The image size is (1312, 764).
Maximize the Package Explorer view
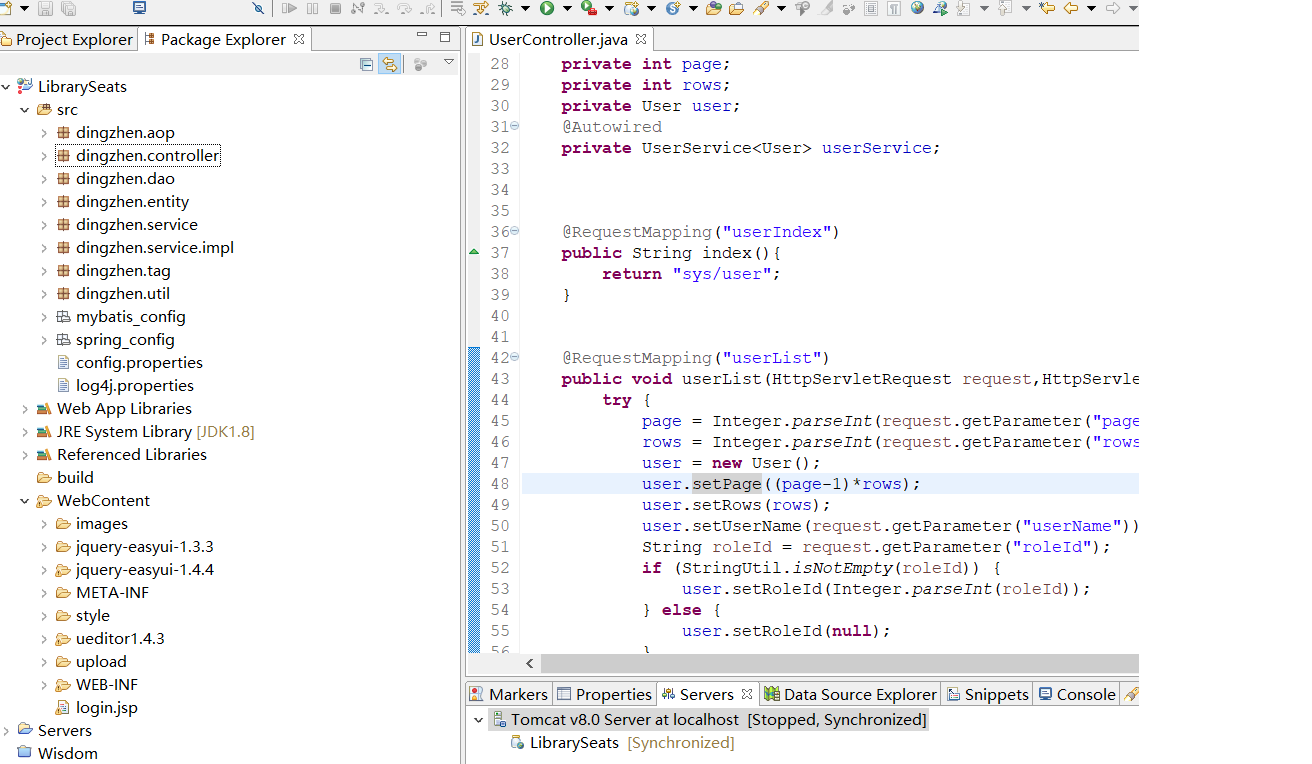[x=445, y=38]
